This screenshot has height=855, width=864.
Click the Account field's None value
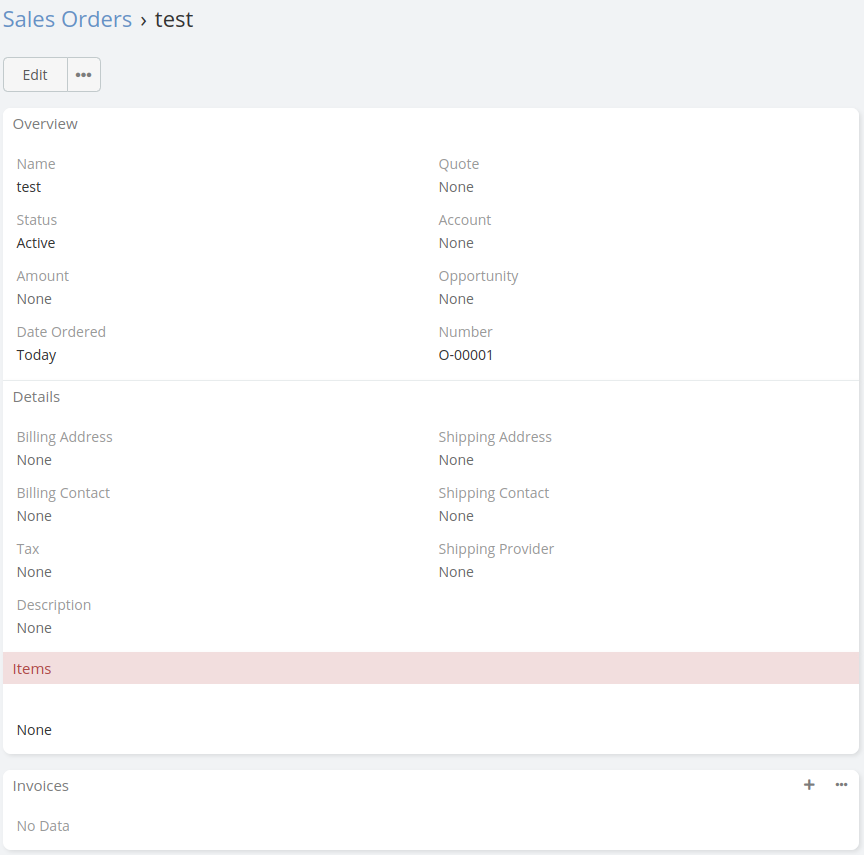pyautogui.click(x=456, y=243)
